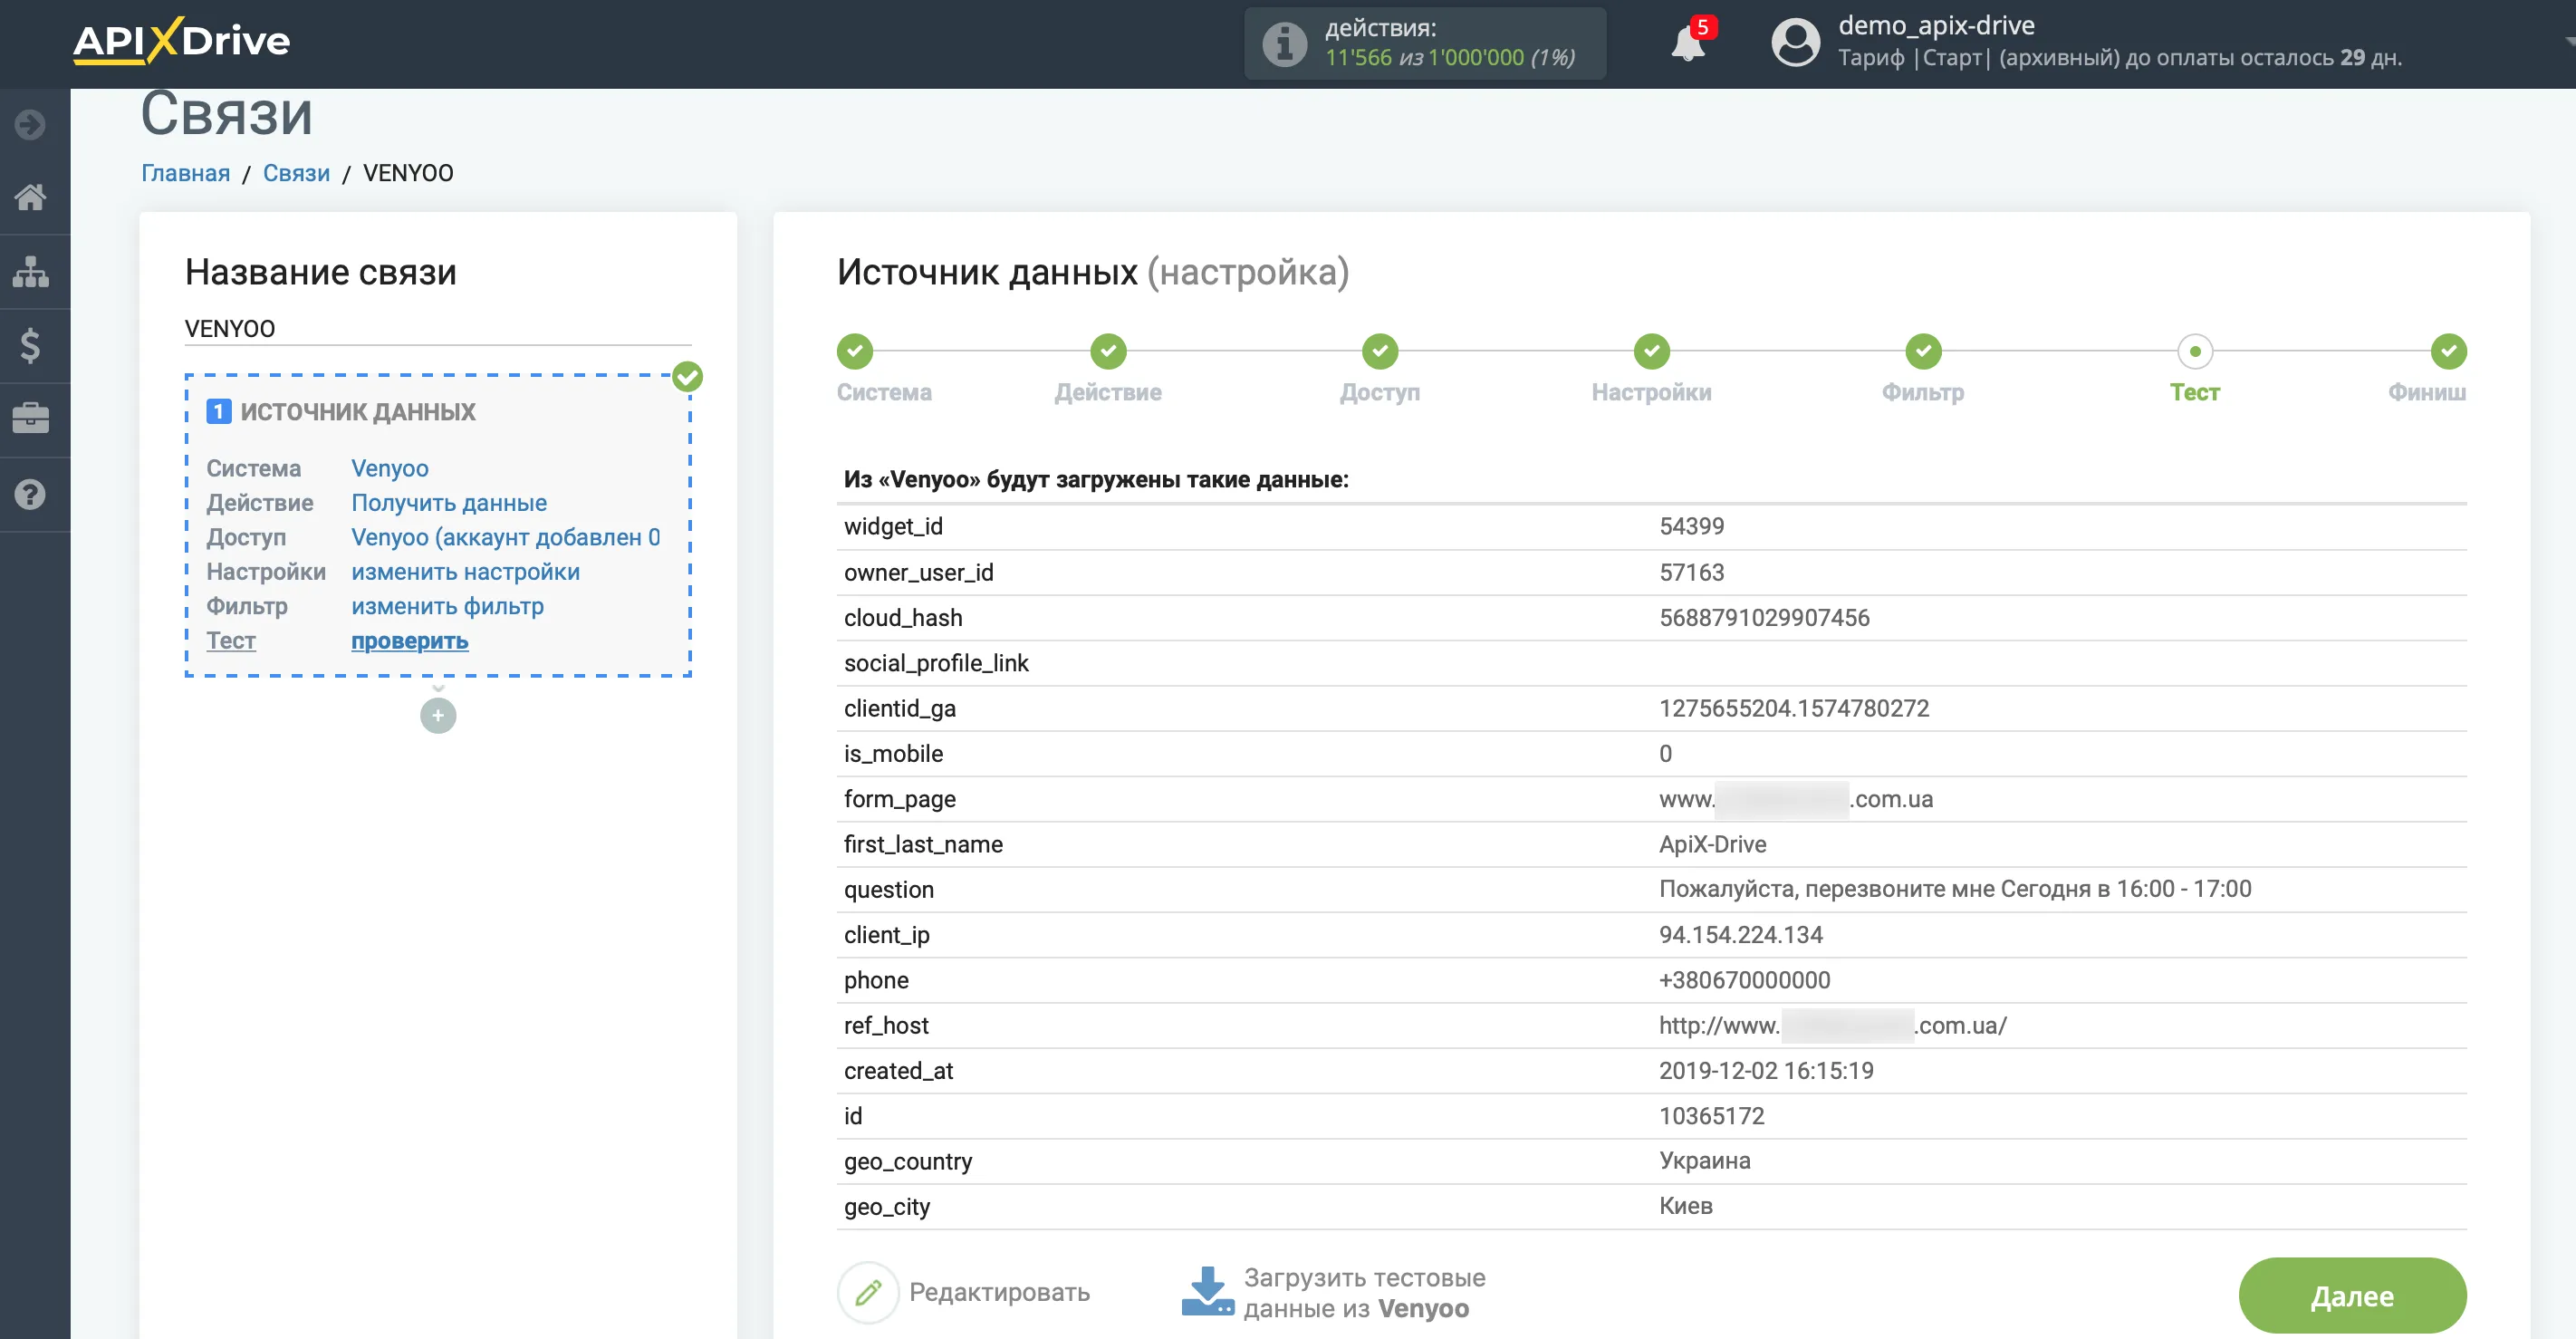This screenshot has height=1339, width=2576.
Task: Click the ref_host field name
Action: click(886, 1025)
